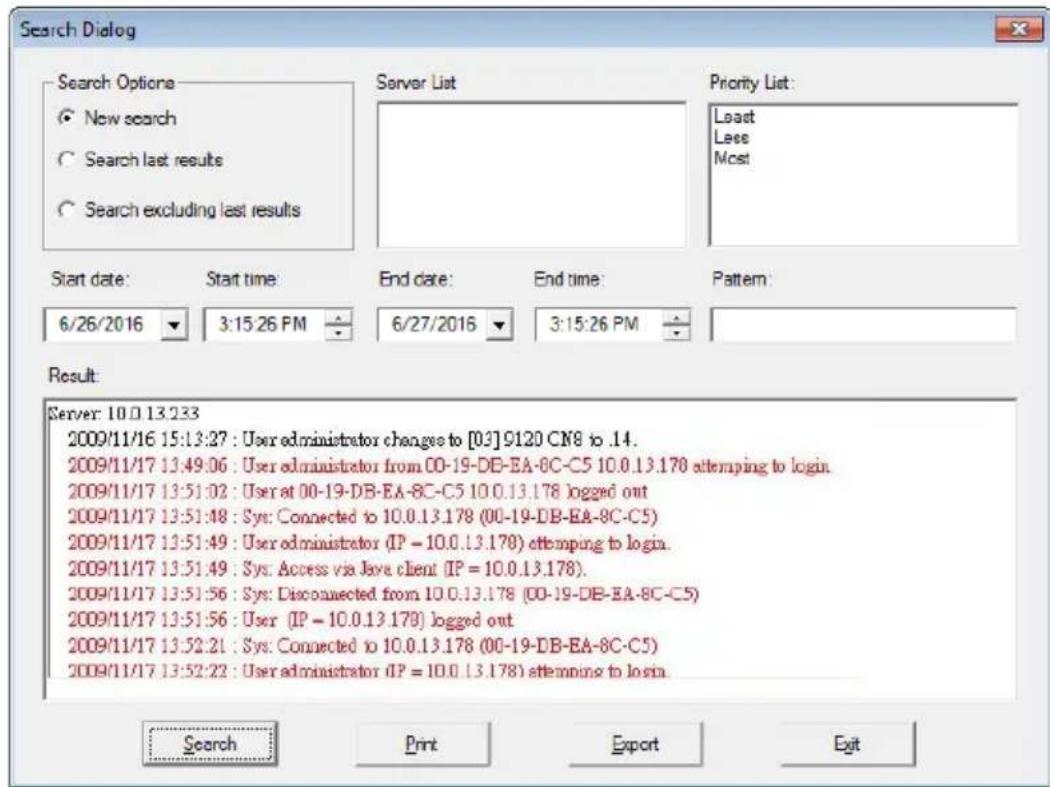Select Search excluding last results option
The image size is (1050, 787).
coord(66,210)
